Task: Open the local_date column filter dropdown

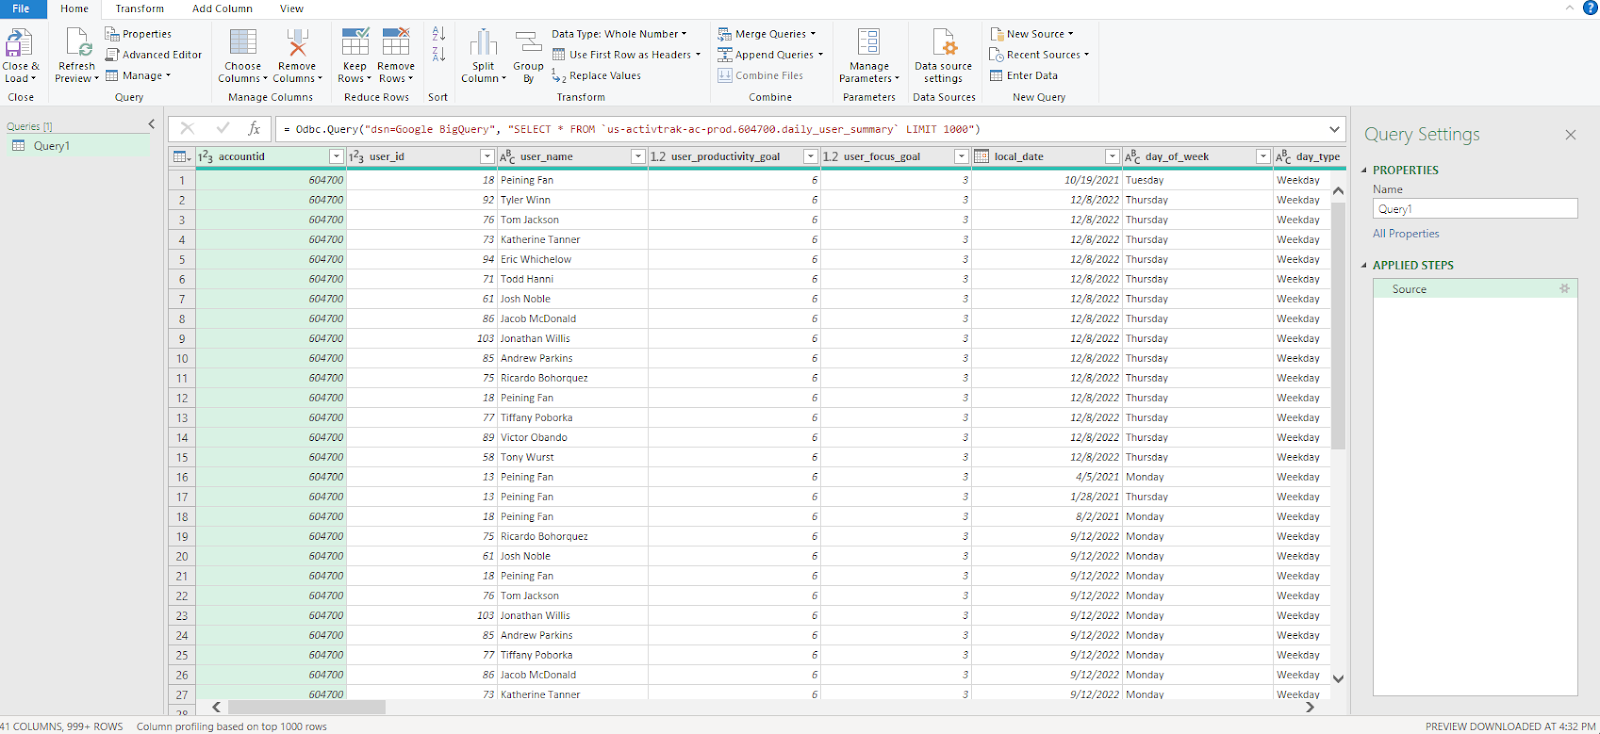Action: coord(1112,157)
